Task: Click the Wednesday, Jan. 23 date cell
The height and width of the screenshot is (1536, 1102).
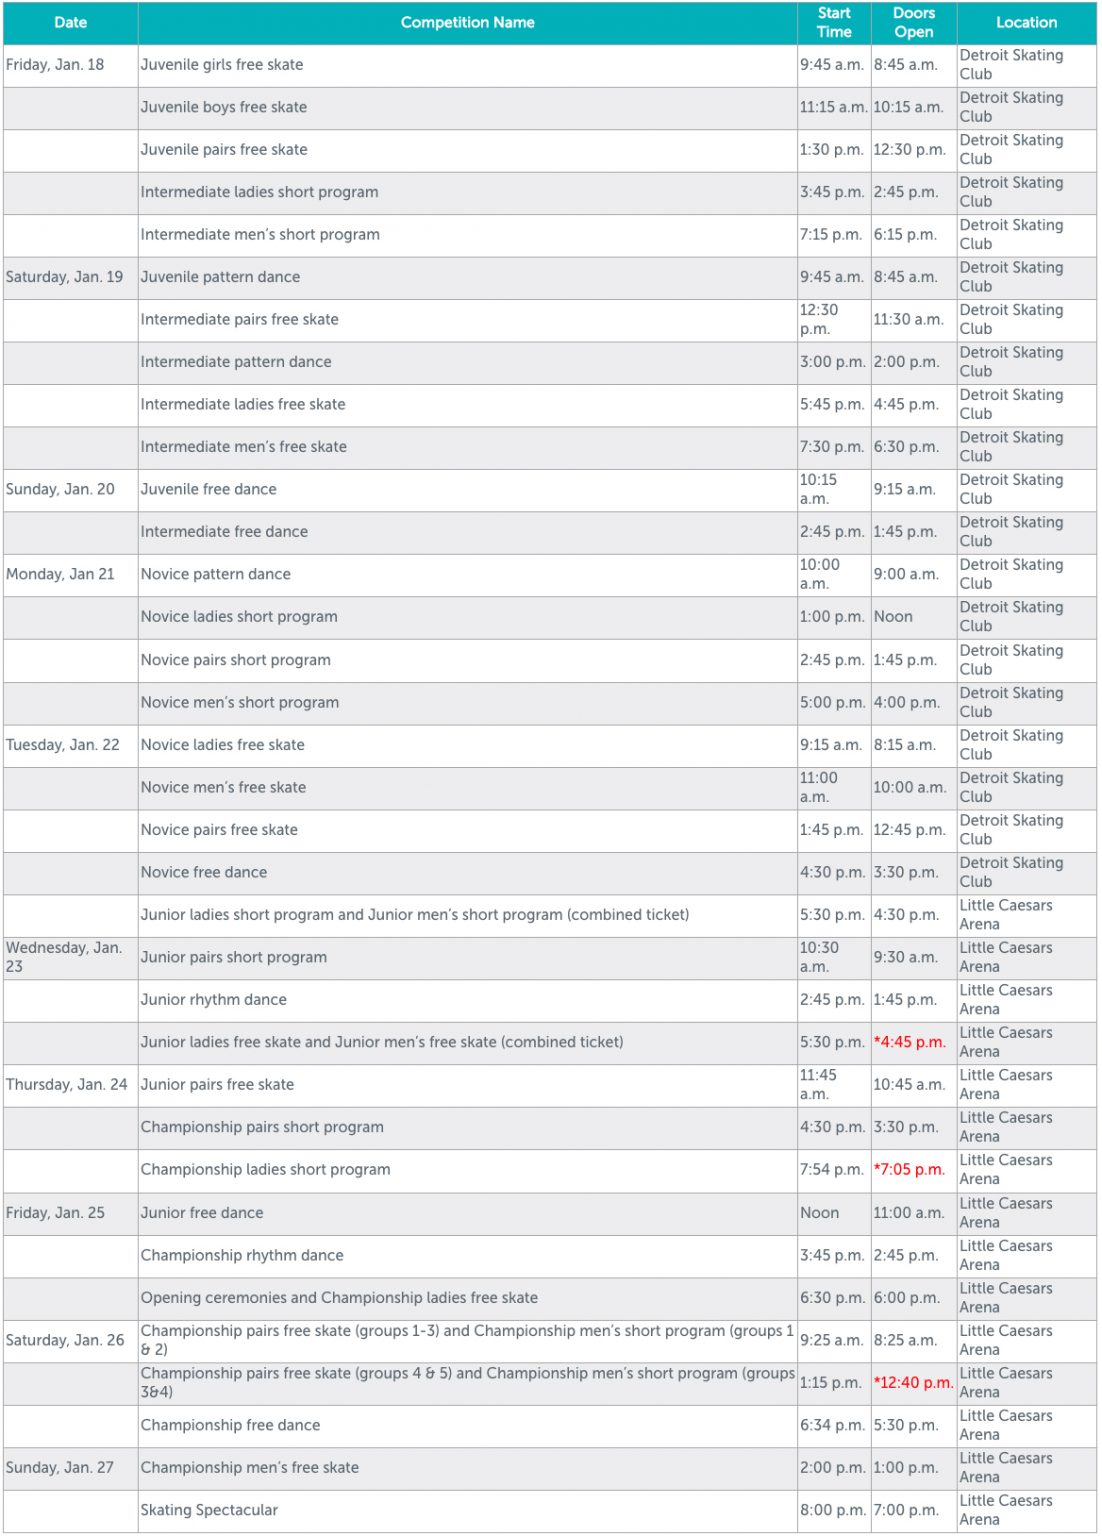Action: [64, 957]
